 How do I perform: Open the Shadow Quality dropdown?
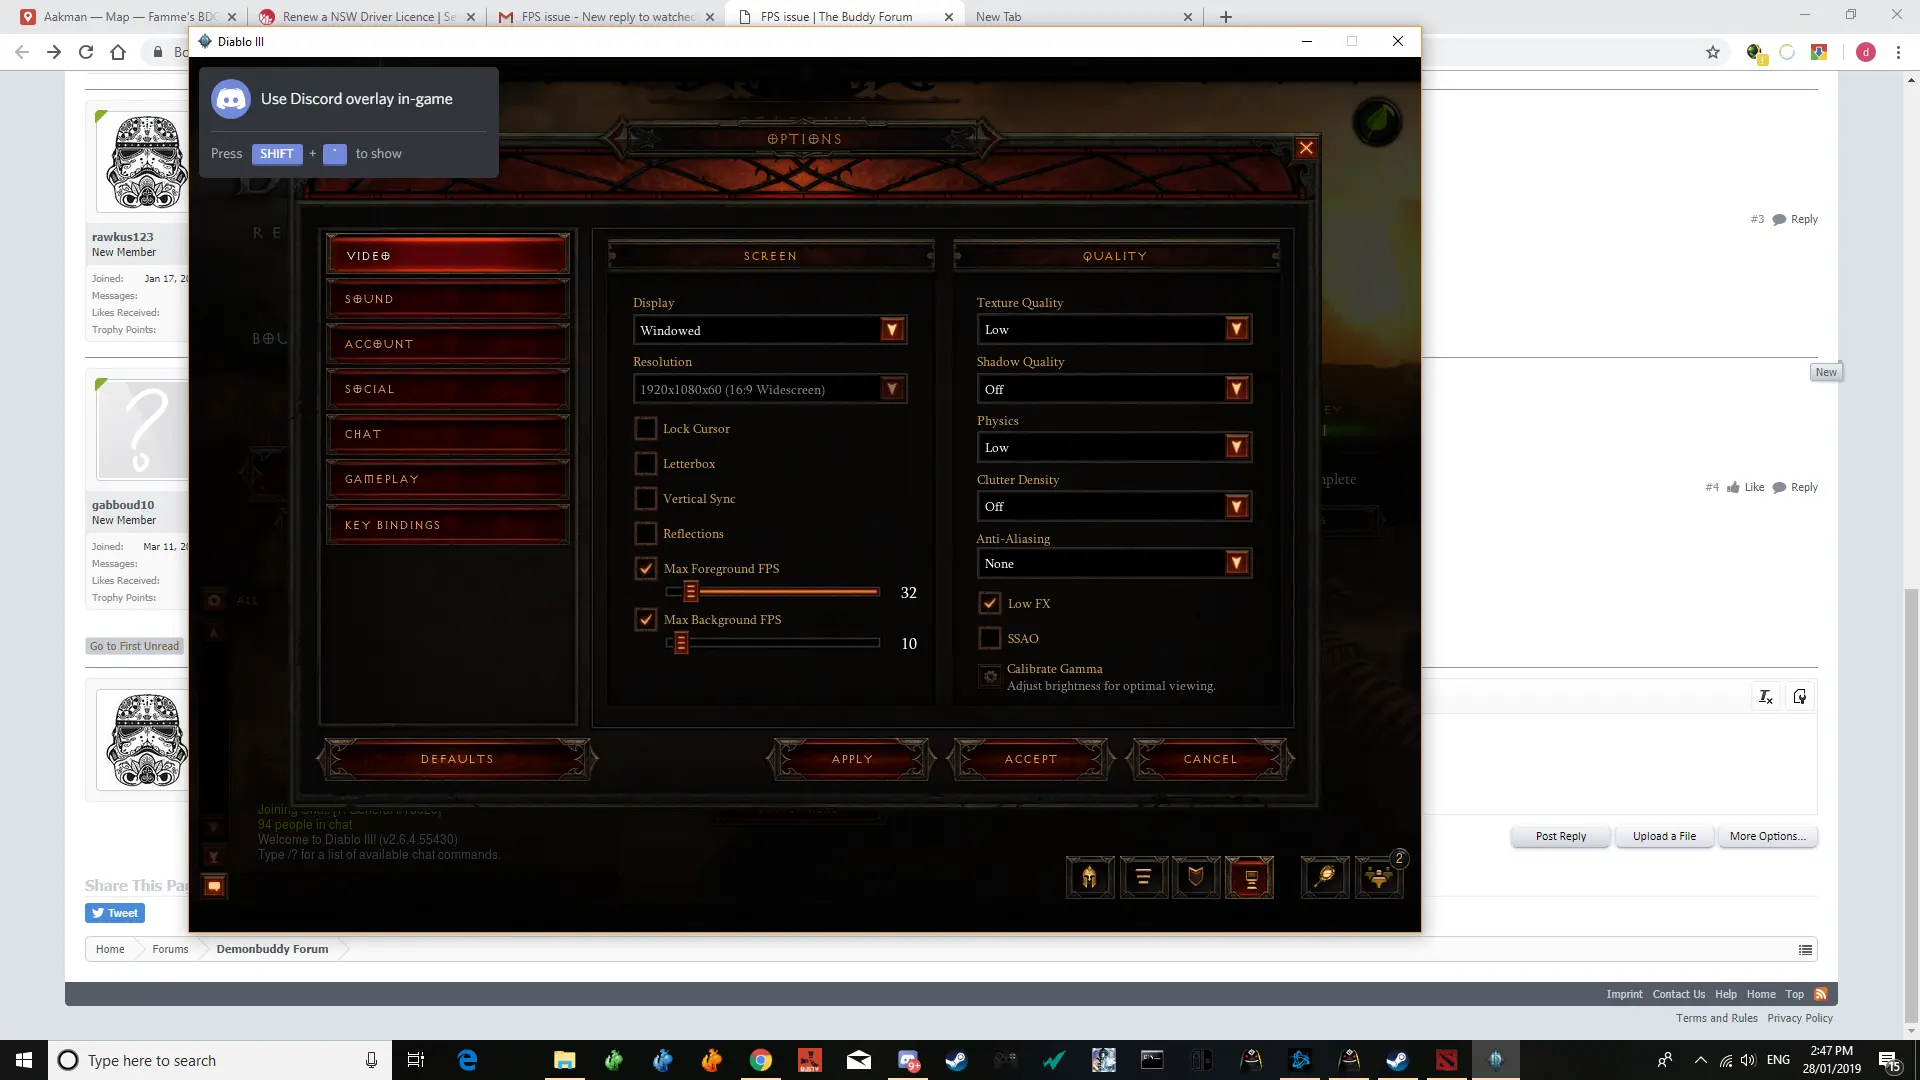point(1237,389)
